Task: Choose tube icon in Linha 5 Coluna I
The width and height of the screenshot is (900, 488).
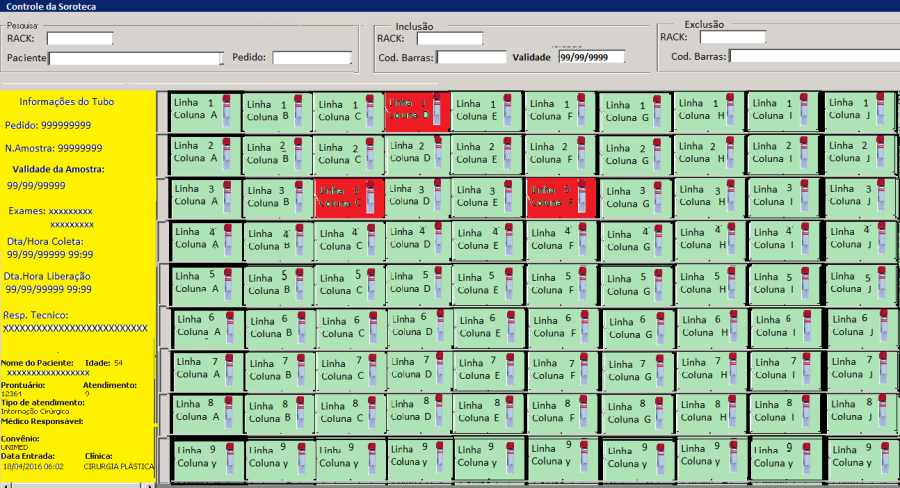Action: (x=806, y=284)
